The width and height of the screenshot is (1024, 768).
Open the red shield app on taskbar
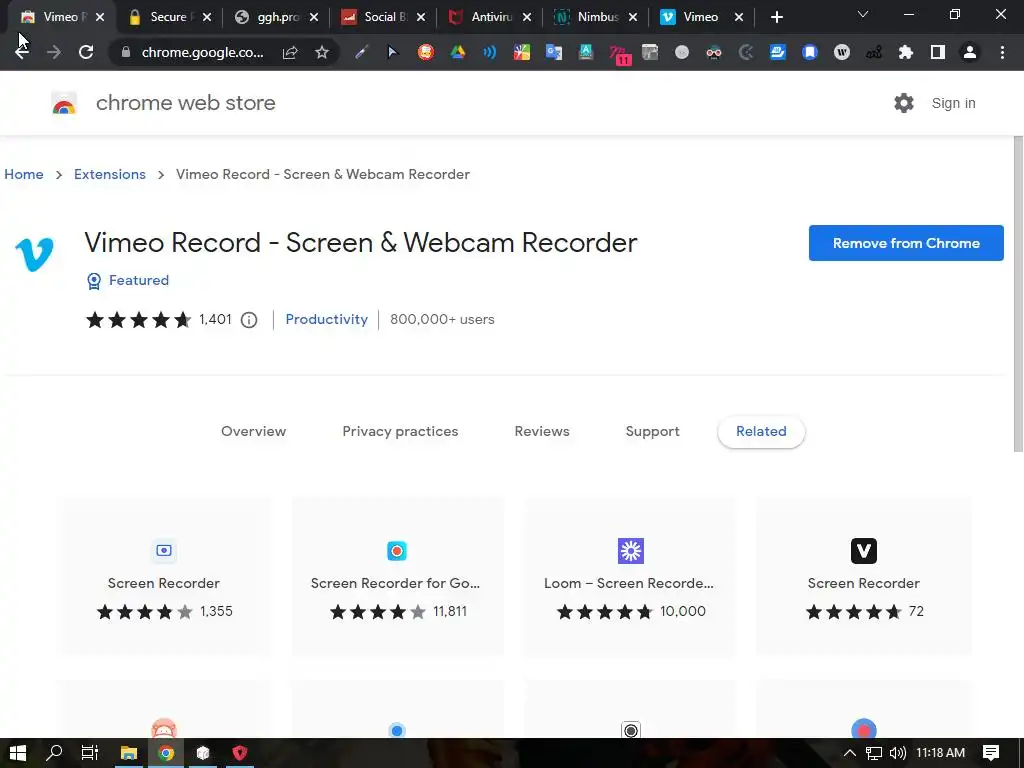coord(240,753)
